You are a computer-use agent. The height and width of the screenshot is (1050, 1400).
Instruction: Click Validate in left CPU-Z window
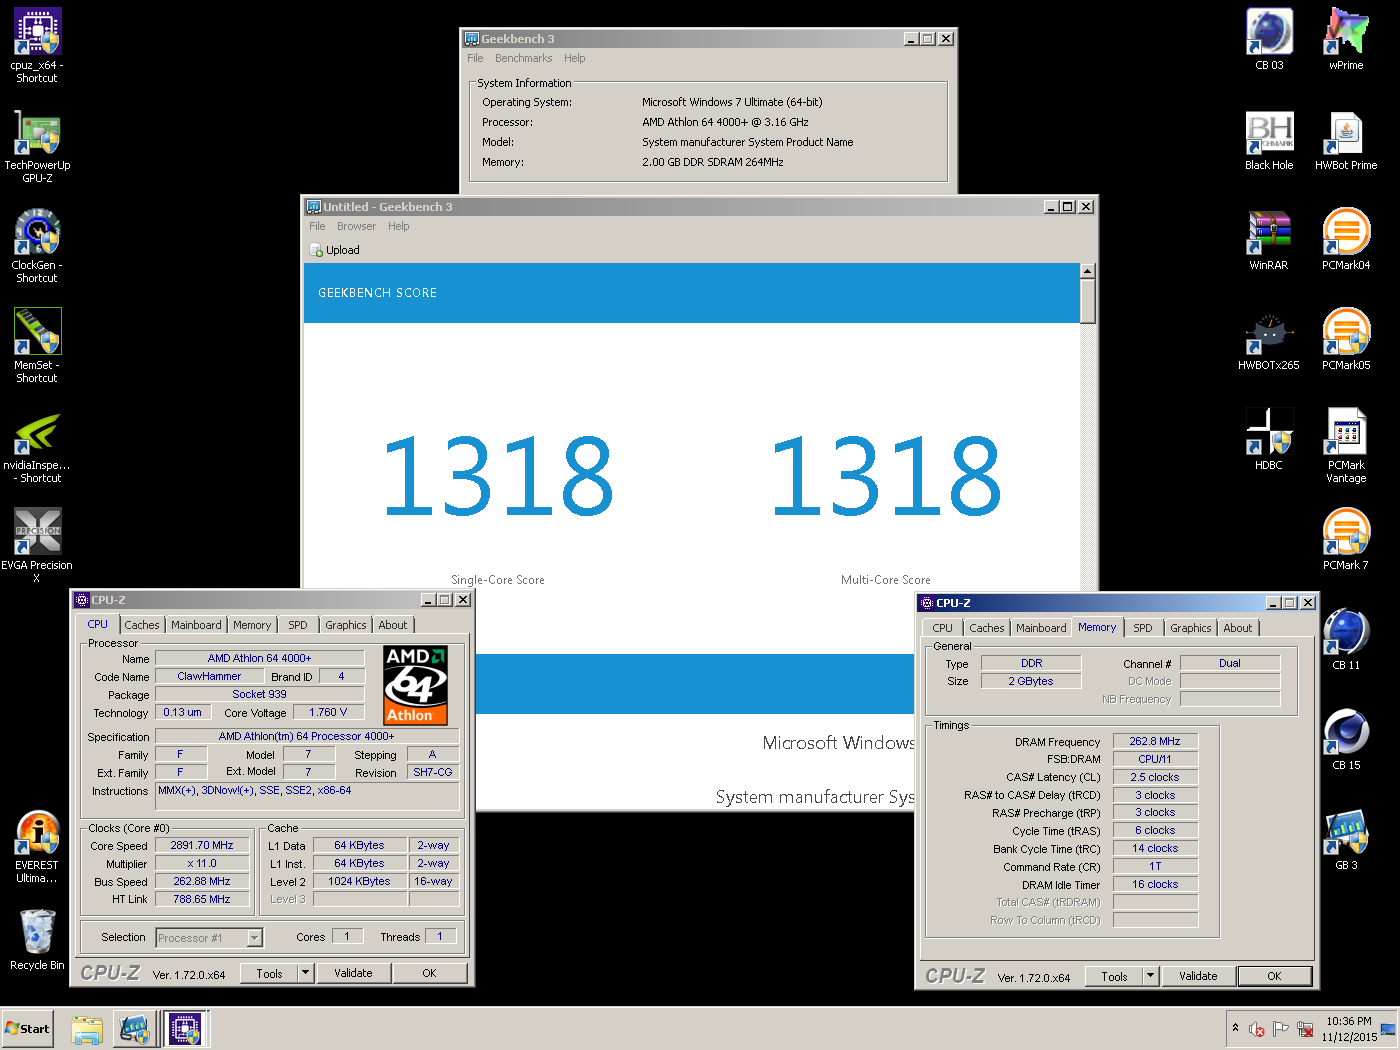(x=353, y=973)
